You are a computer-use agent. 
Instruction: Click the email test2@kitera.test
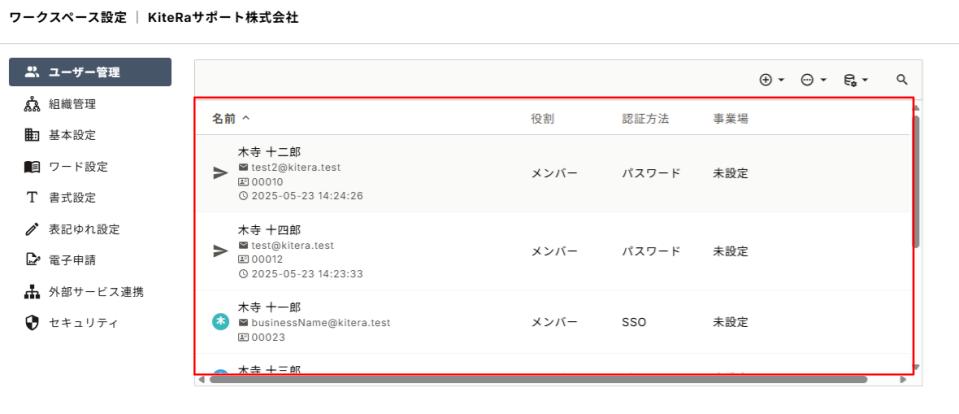click(295, 167)
